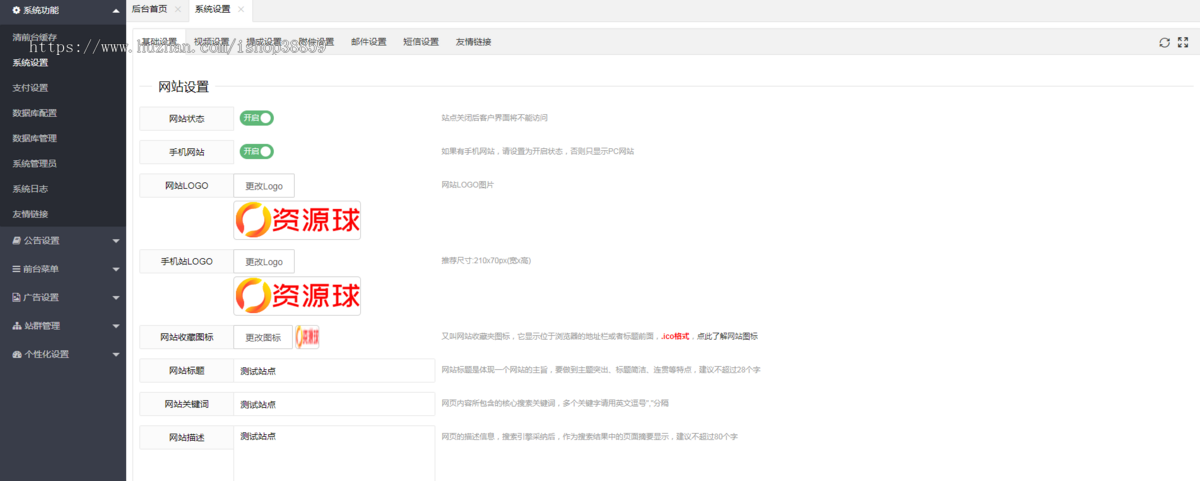Screen dimensions: 1200x481
Task: Click the fullscreen expand icon
Action: pyautogui.click(x=1183, y=42)
